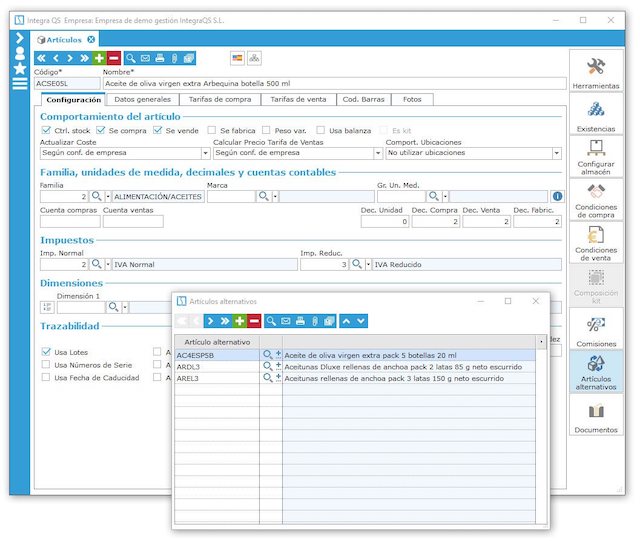640x542 pixels.
Task: Open Comport. Ubicaciones dropdown
Action: (x=556, y=153)
